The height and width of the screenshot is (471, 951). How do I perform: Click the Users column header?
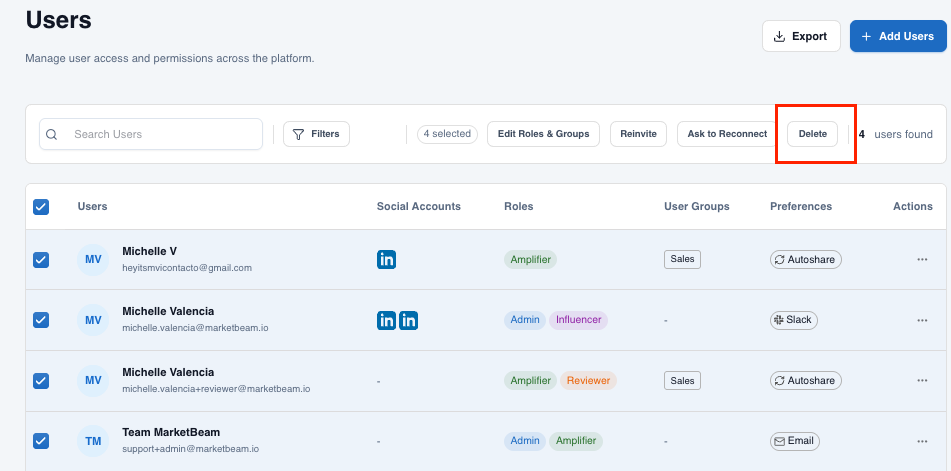click(x=92, y=207)
